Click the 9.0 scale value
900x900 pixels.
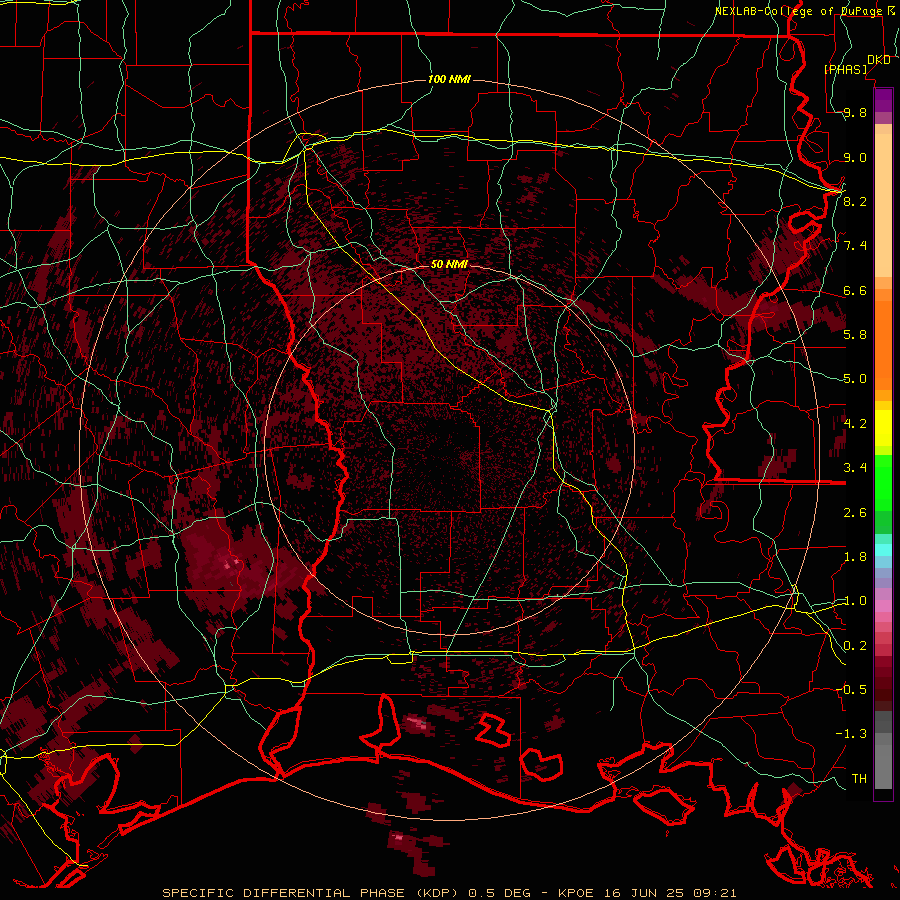[855, 157]
